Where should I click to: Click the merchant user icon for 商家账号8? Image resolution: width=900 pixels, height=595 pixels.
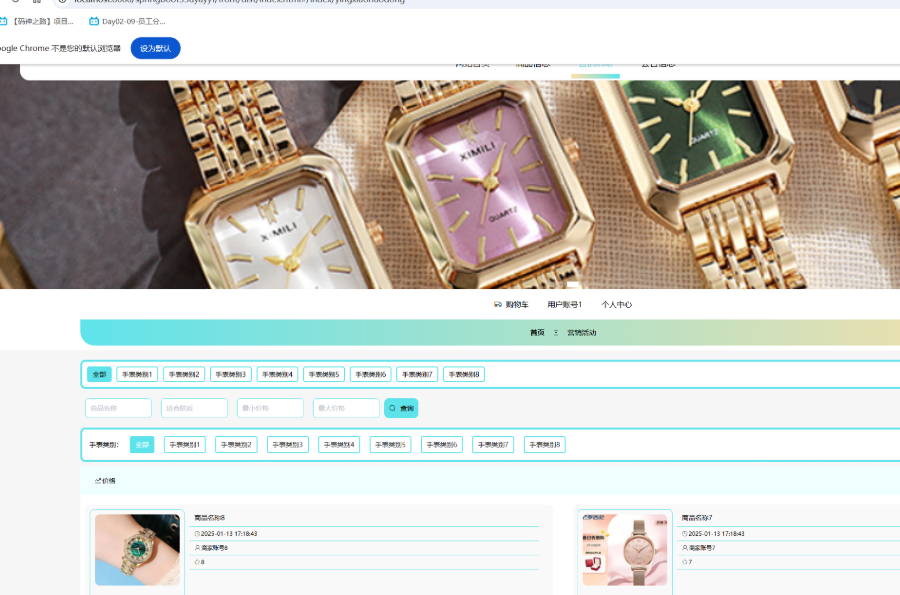point(197,548)
